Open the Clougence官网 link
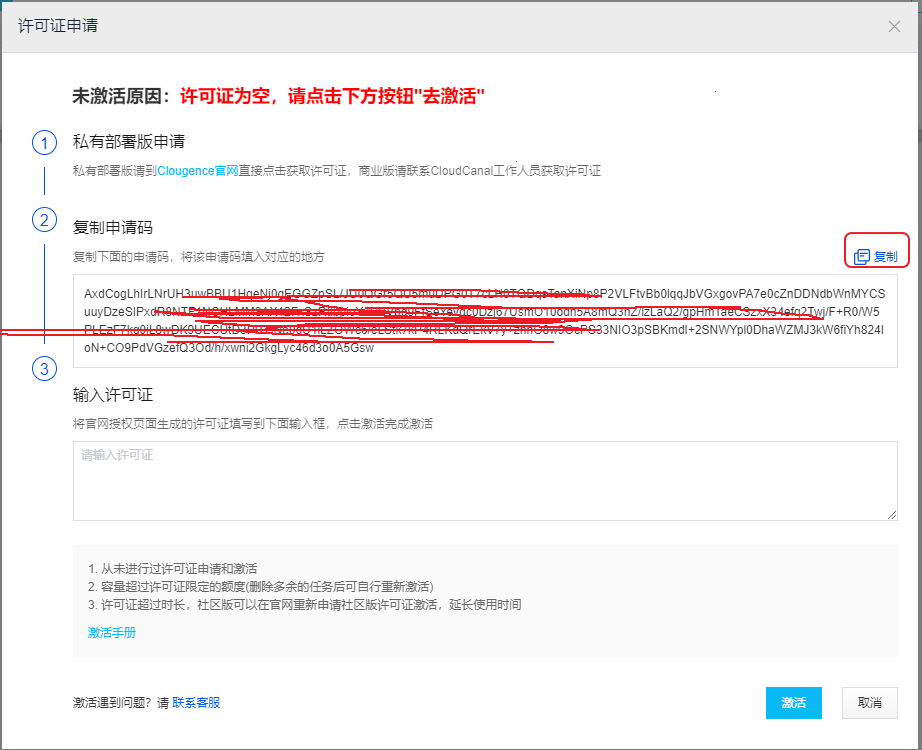 click(x=198, y=171)
